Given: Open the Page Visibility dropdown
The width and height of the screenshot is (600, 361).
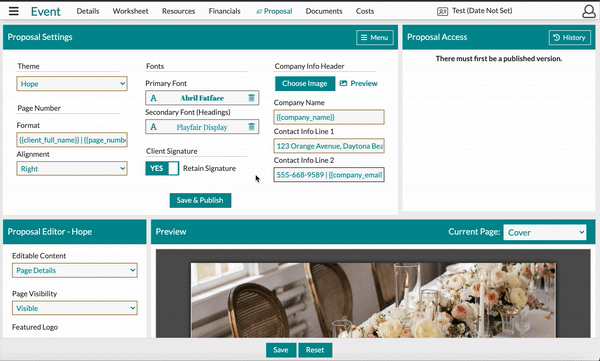Looking at the screenshot, I should point(75,308).
